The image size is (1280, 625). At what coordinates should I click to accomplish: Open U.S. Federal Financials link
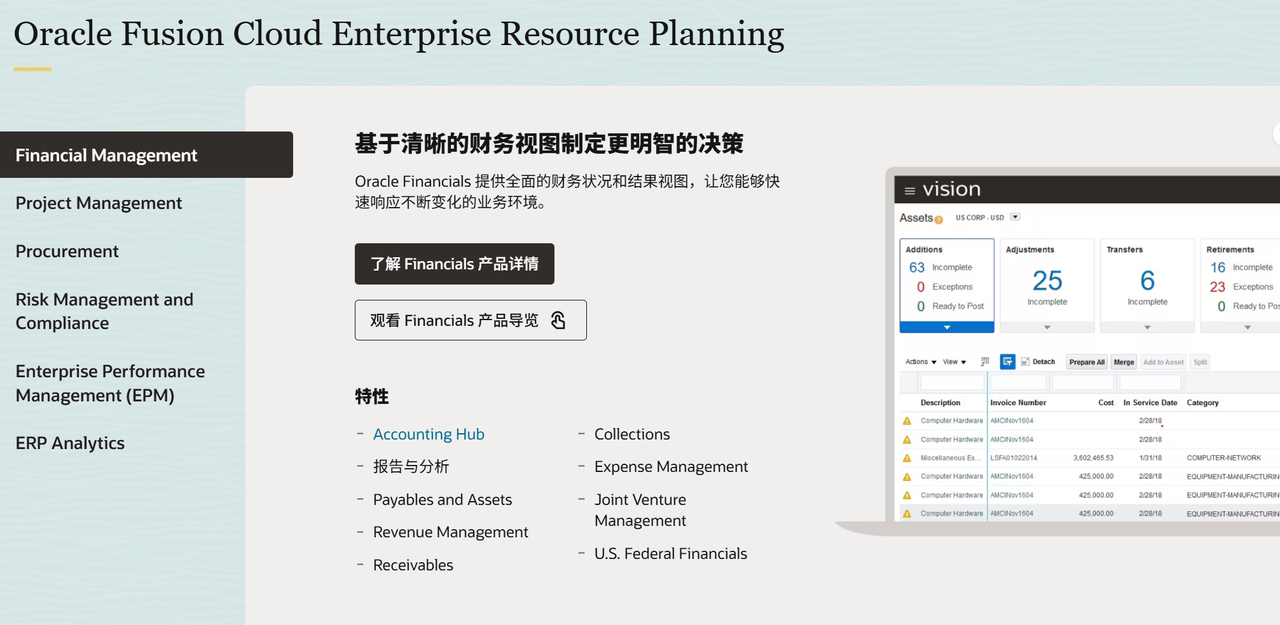(x=671, y=553)
